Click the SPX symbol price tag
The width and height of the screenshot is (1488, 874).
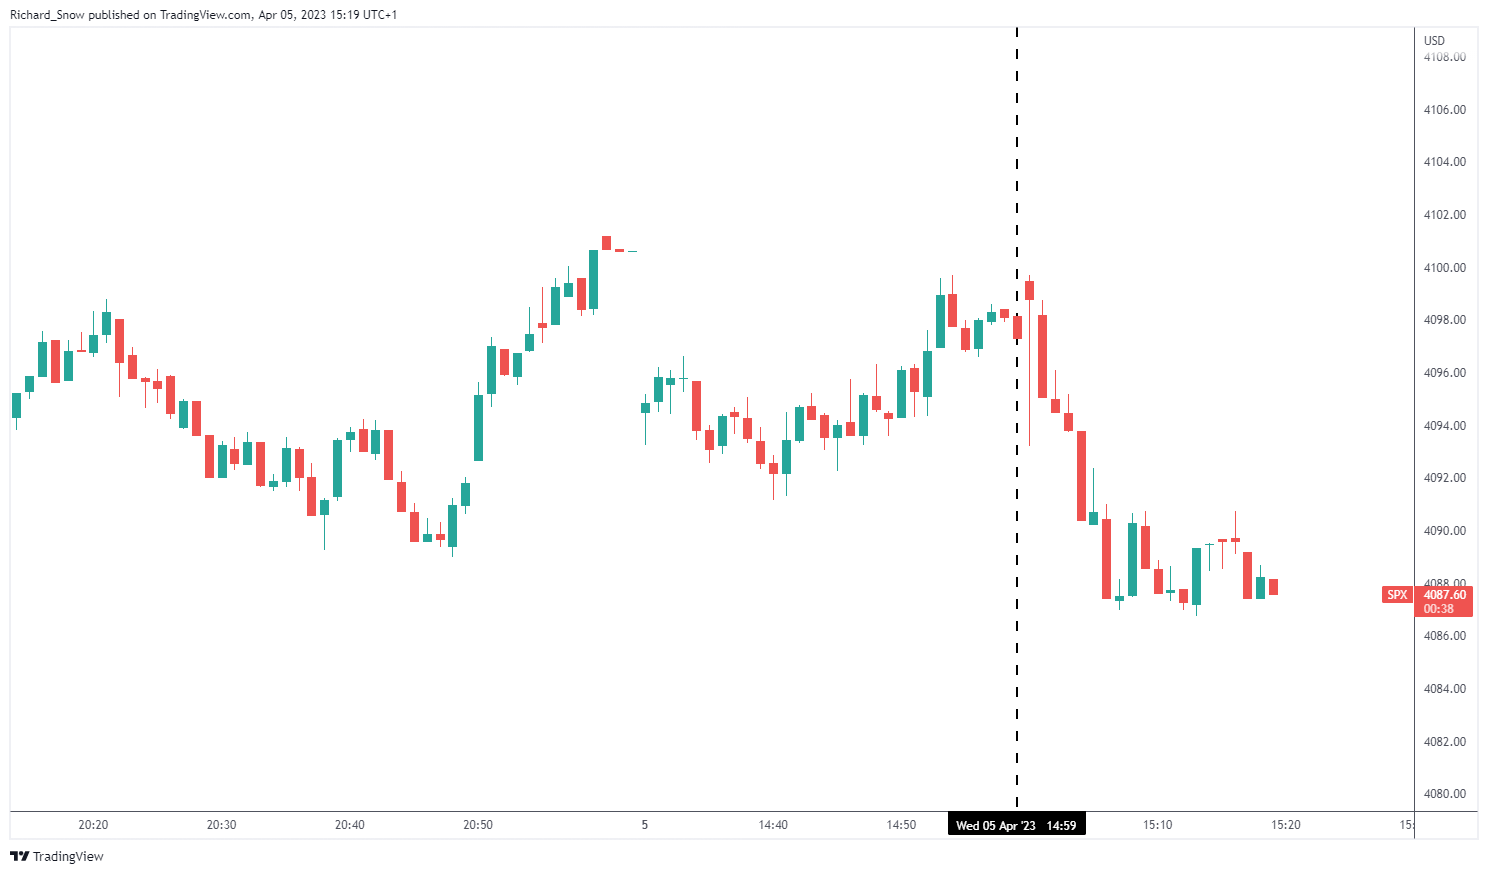tap(1397, 595)
